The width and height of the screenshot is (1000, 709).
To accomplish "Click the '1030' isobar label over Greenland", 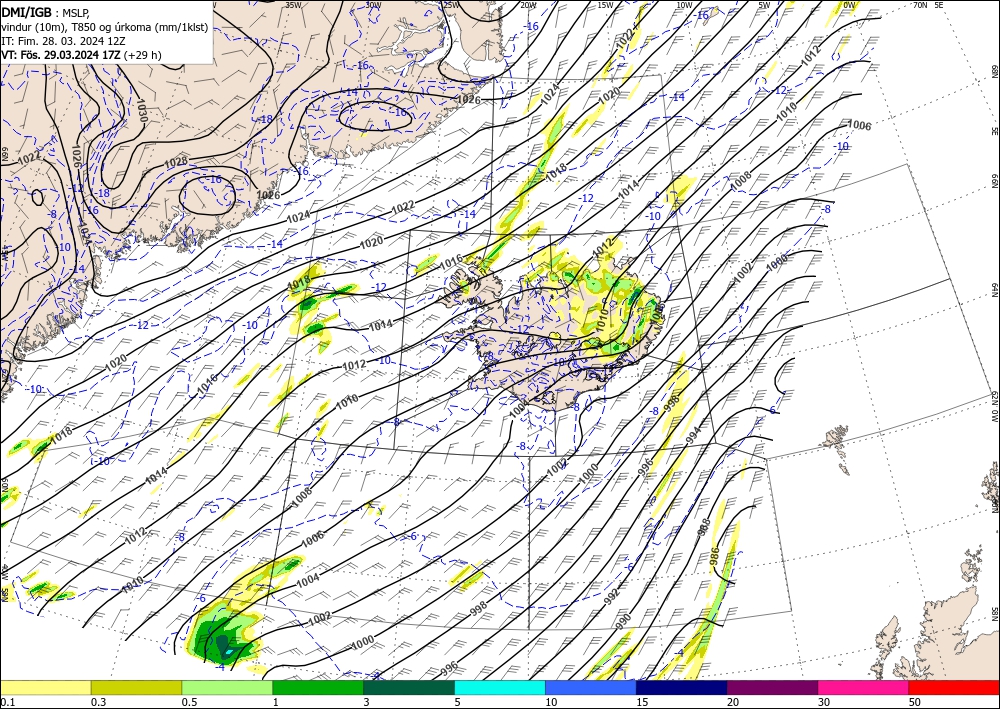I will coord(142,112).
